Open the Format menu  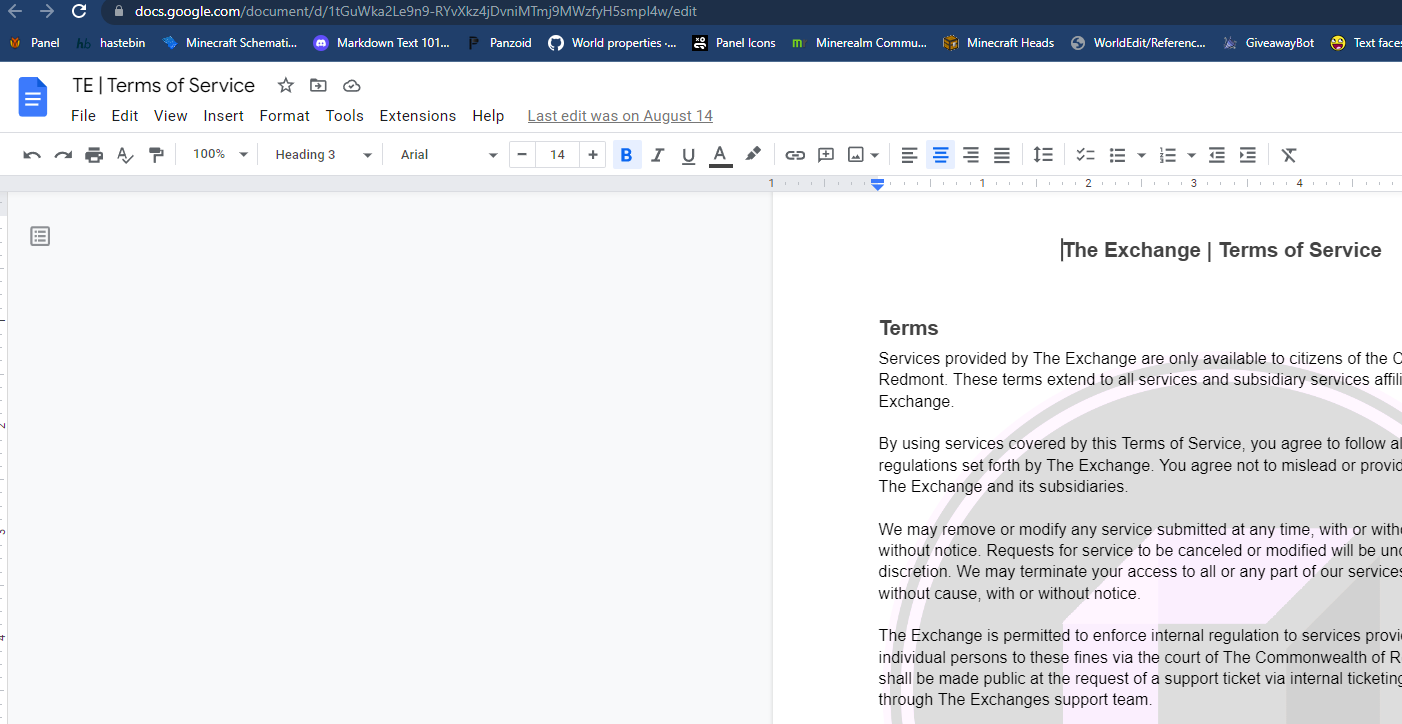(x=285, y=116)
